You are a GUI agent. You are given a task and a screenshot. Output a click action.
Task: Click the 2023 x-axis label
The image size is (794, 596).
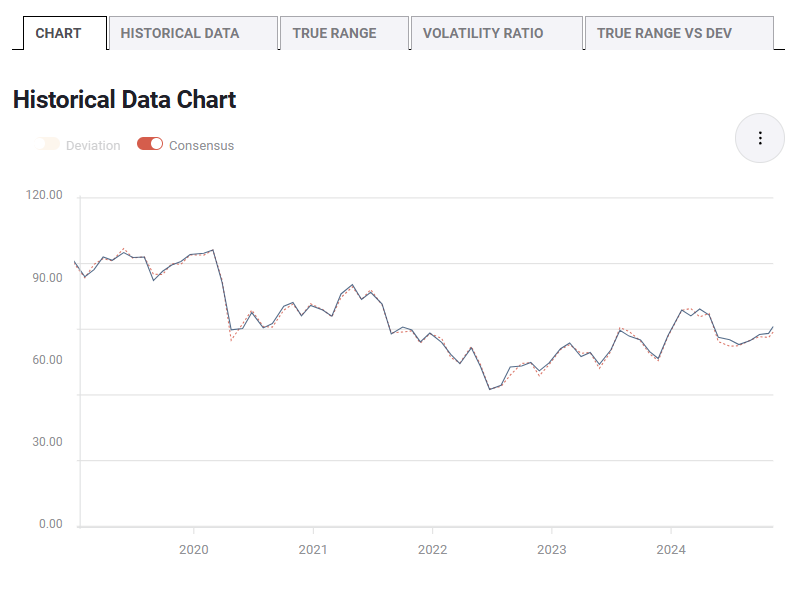tap(551, 549)
